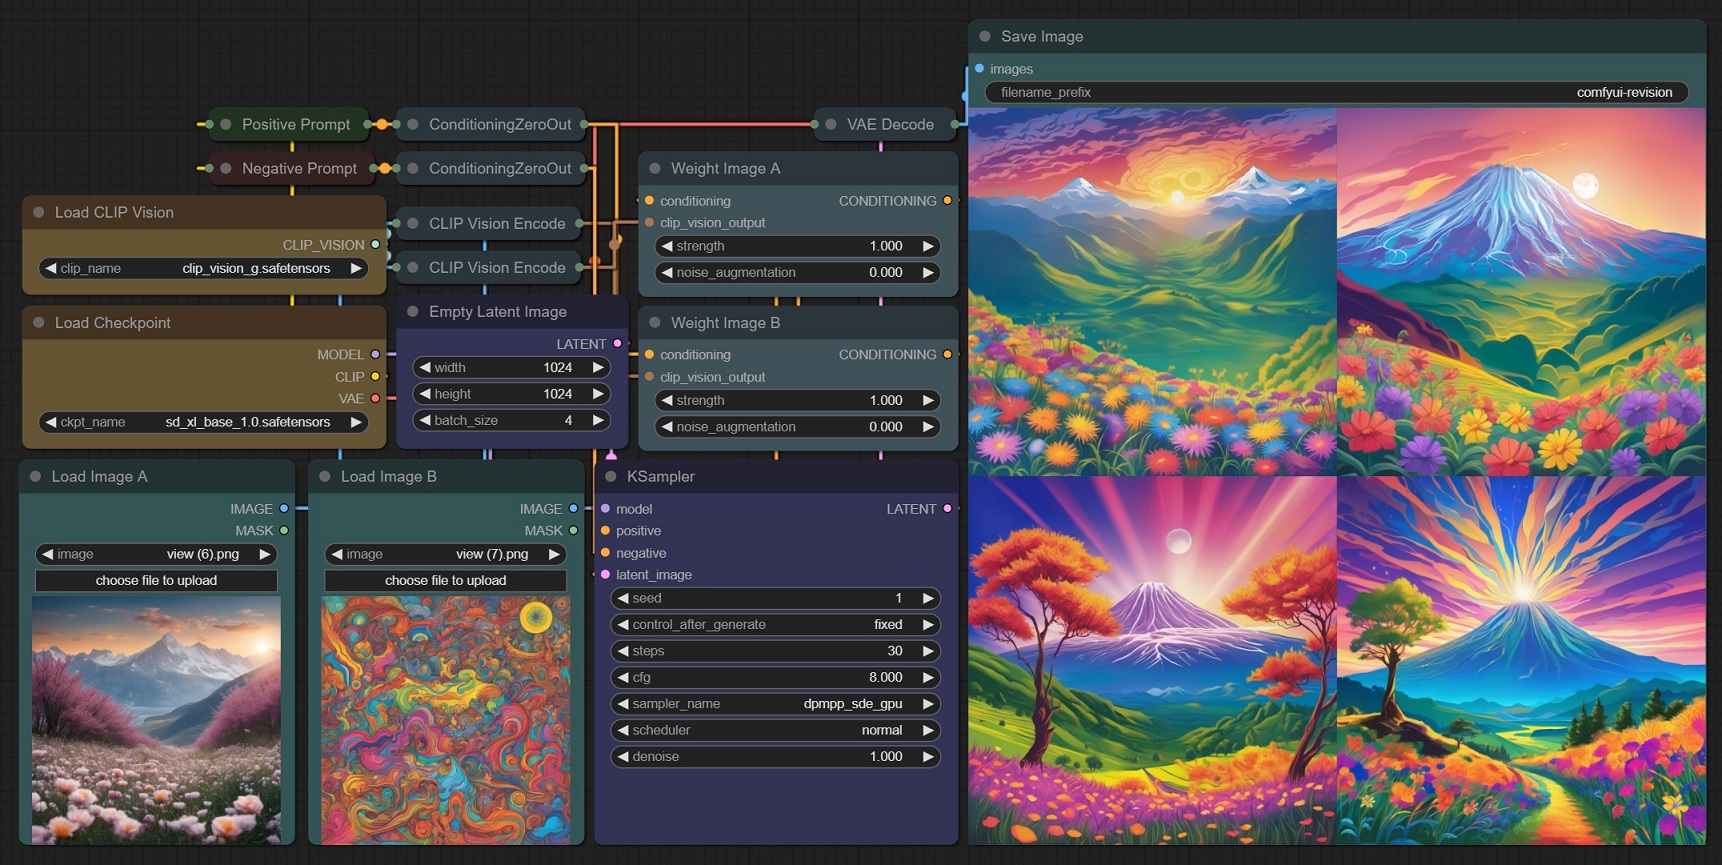Click the KSampler node collapse dot
Image resolution: width=1722 pixels, height=865 pixels.
click(x=611, y=477)
